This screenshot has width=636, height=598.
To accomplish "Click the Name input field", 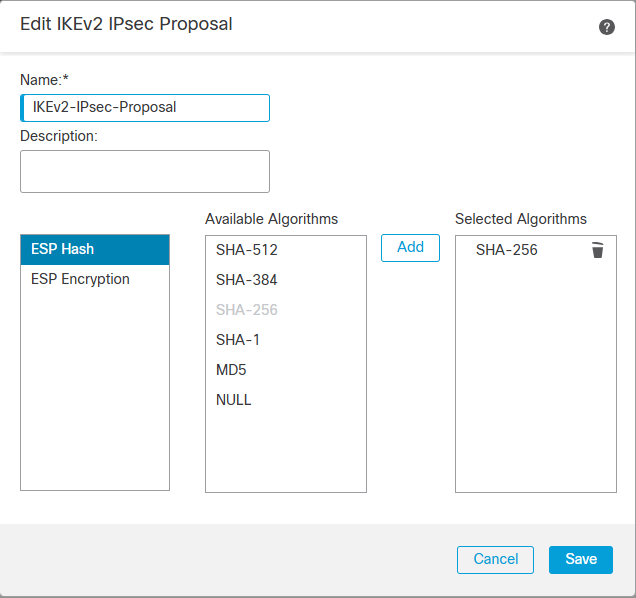I will (145, 107).
